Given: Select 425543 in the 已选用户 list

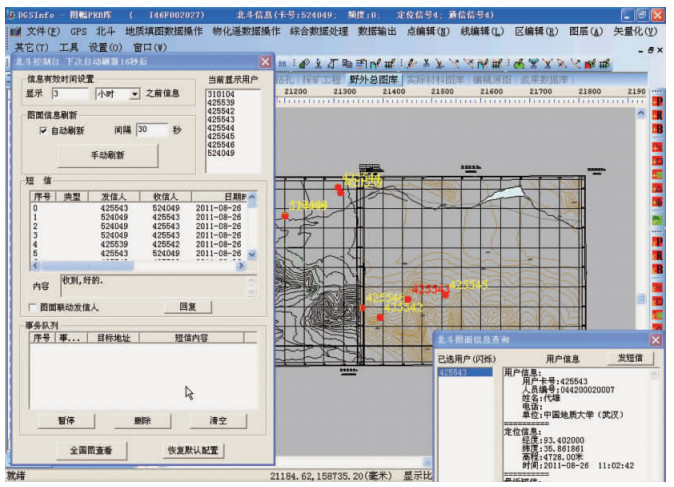Looking at the screenshot, I should tap(465, 372).
